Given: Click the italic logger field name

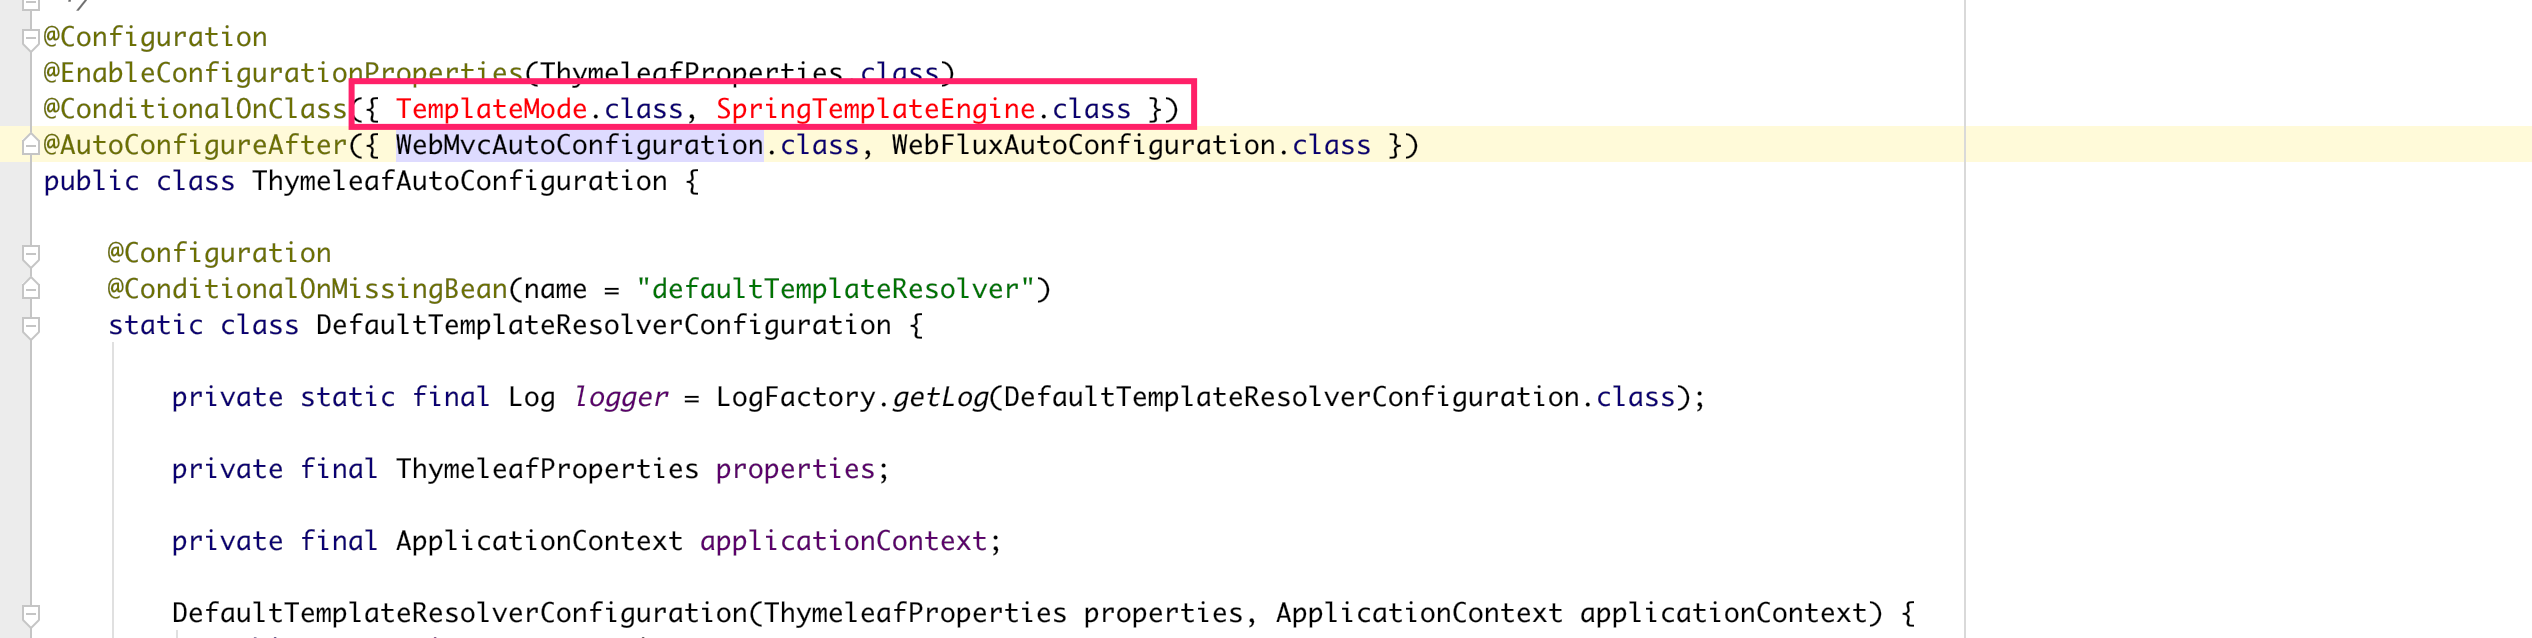Looking at the screenshot, I should (620, 397).
